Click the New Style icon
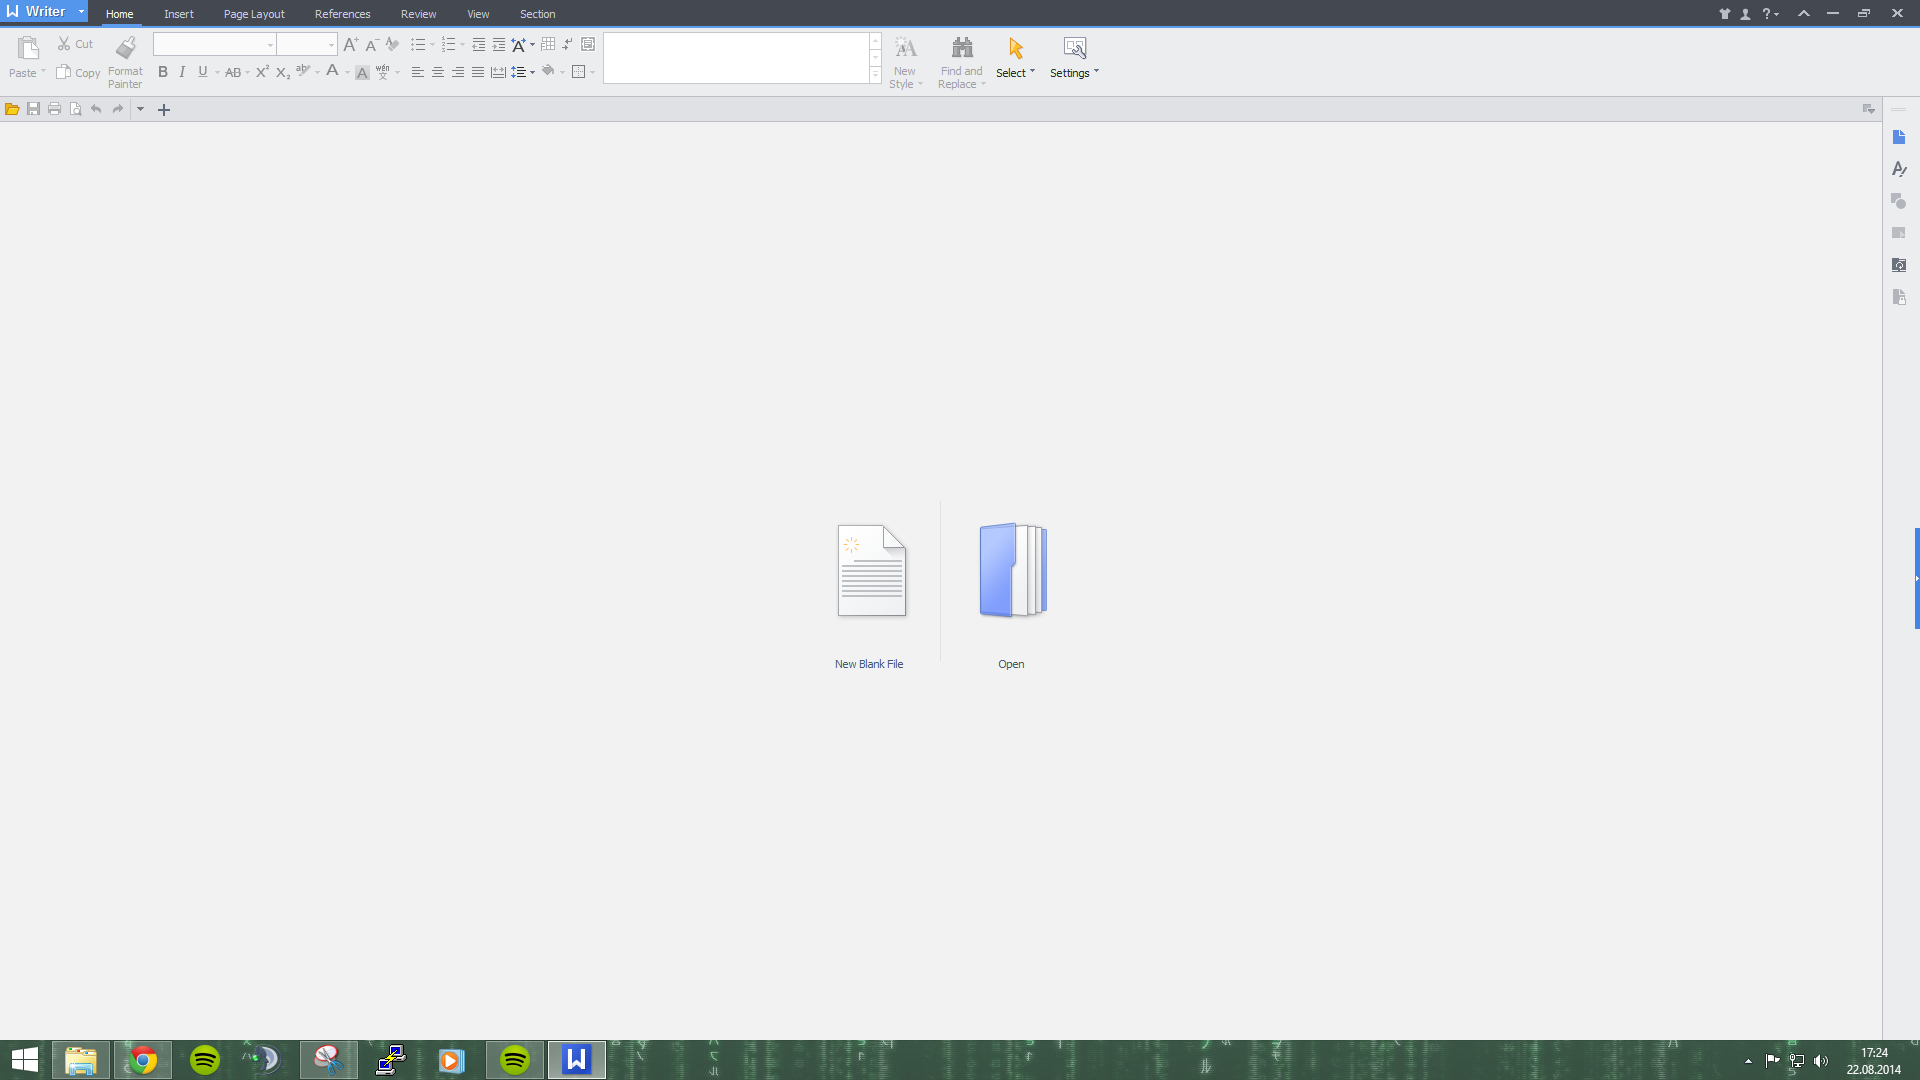Viewport: 1920px width, 1080px height. (x=905, y=48)
